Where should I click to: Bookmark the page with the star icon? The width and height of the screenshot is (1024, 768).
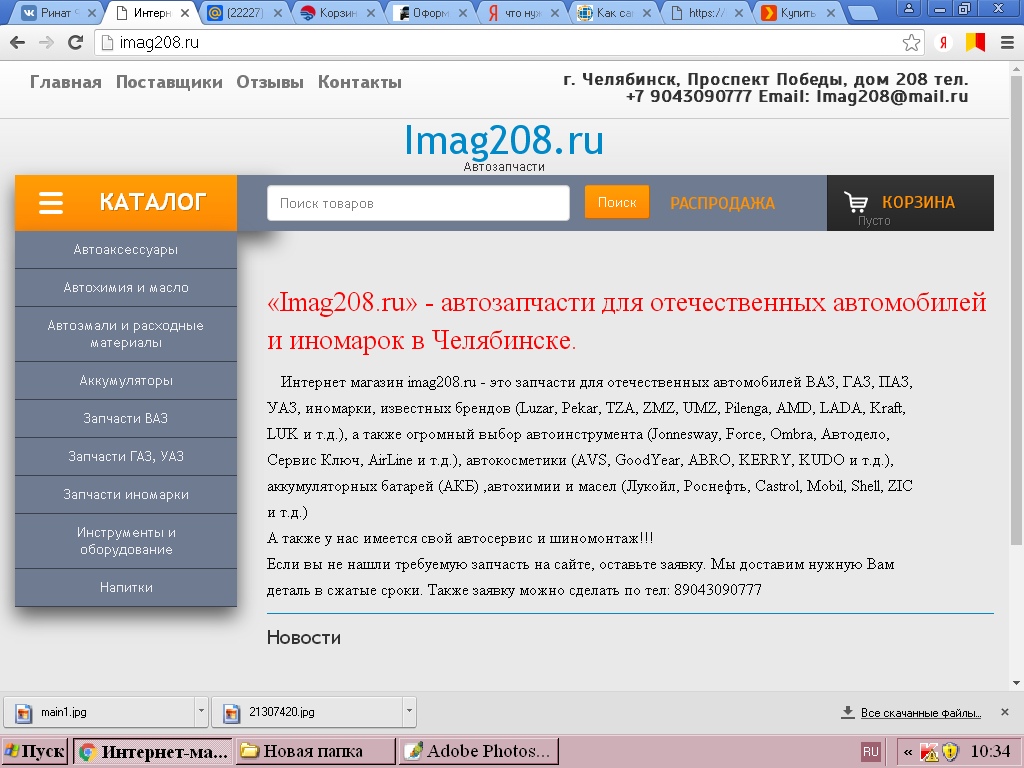point(911,43)
